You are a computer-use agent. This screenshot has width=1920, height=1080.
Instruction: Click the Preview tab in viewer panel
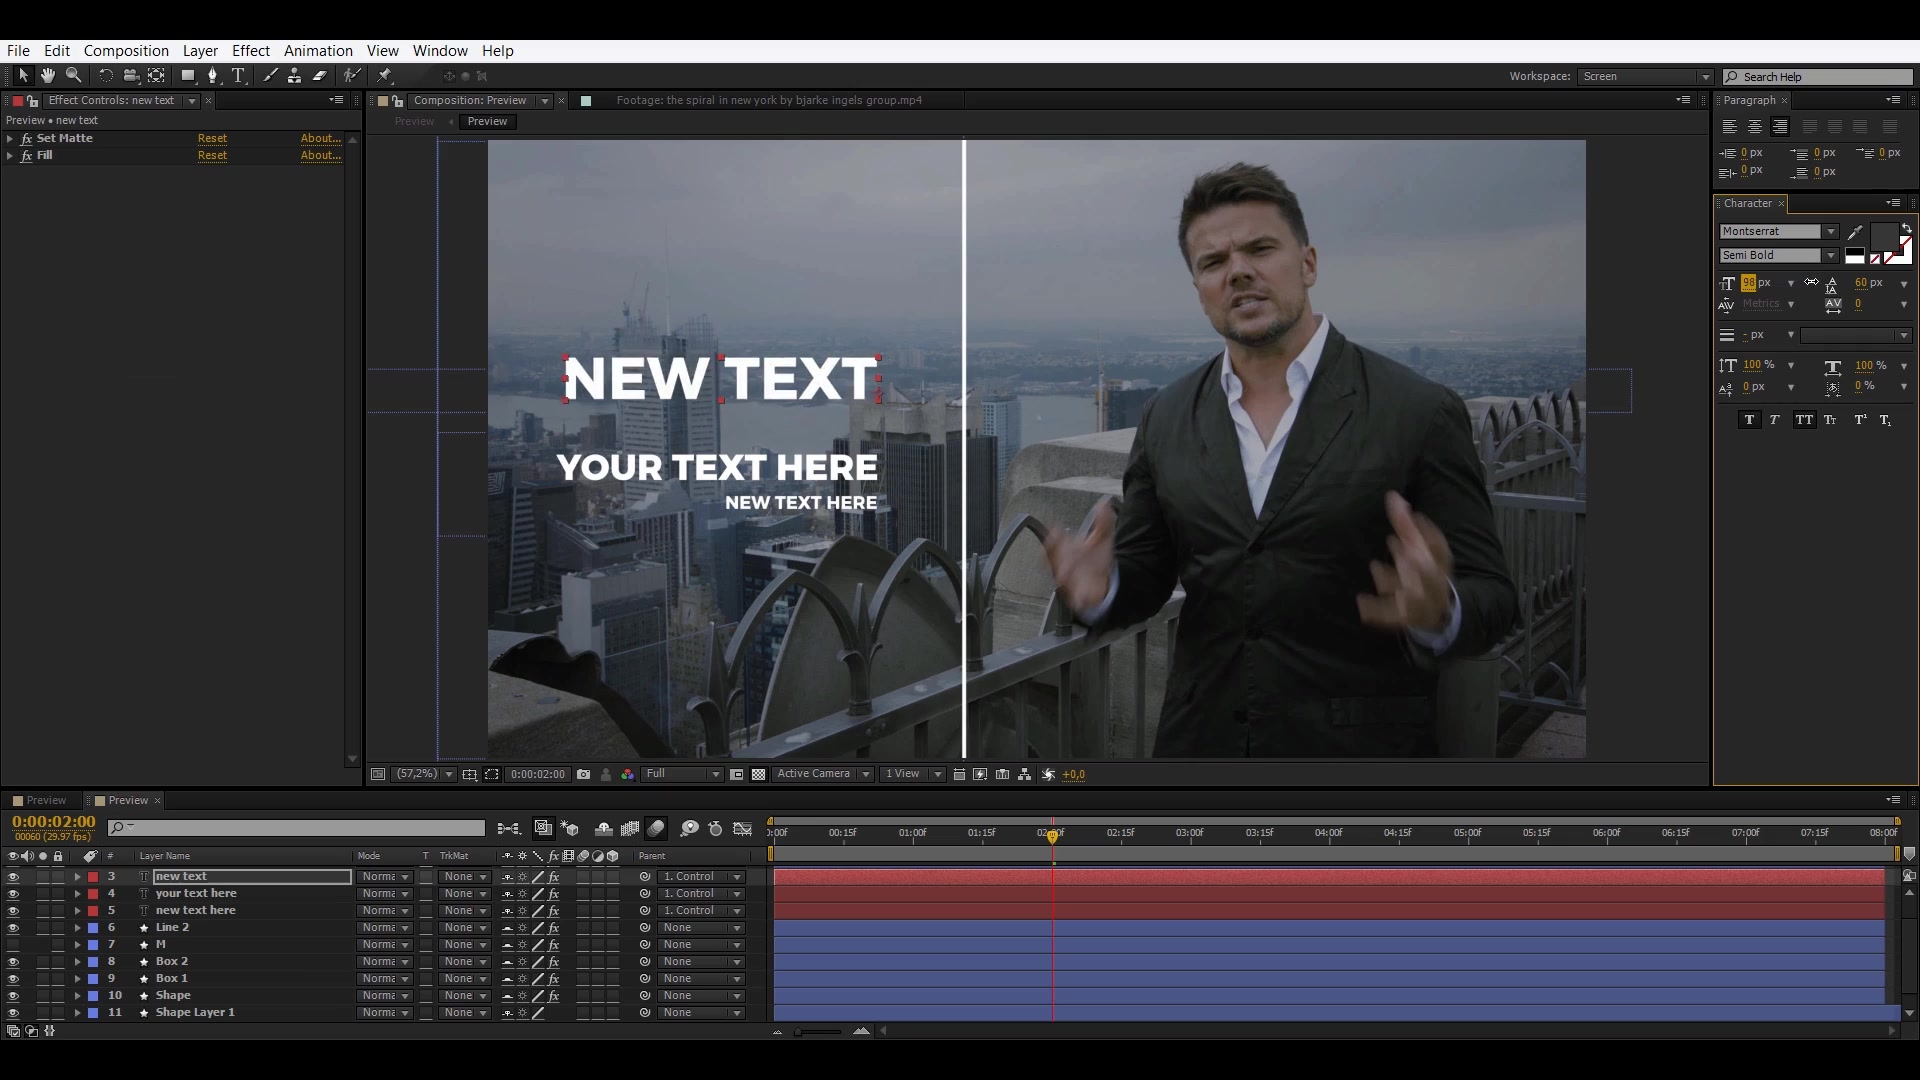pyautogui.click(x=487, y=121)
